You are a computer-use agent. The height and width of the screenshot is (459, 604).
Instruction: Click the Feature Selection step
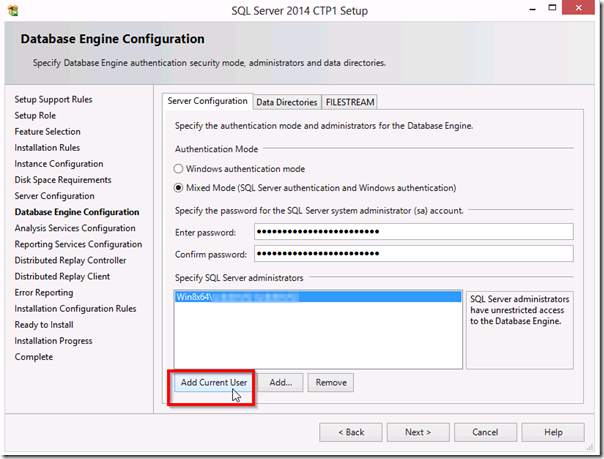(47, 132)
